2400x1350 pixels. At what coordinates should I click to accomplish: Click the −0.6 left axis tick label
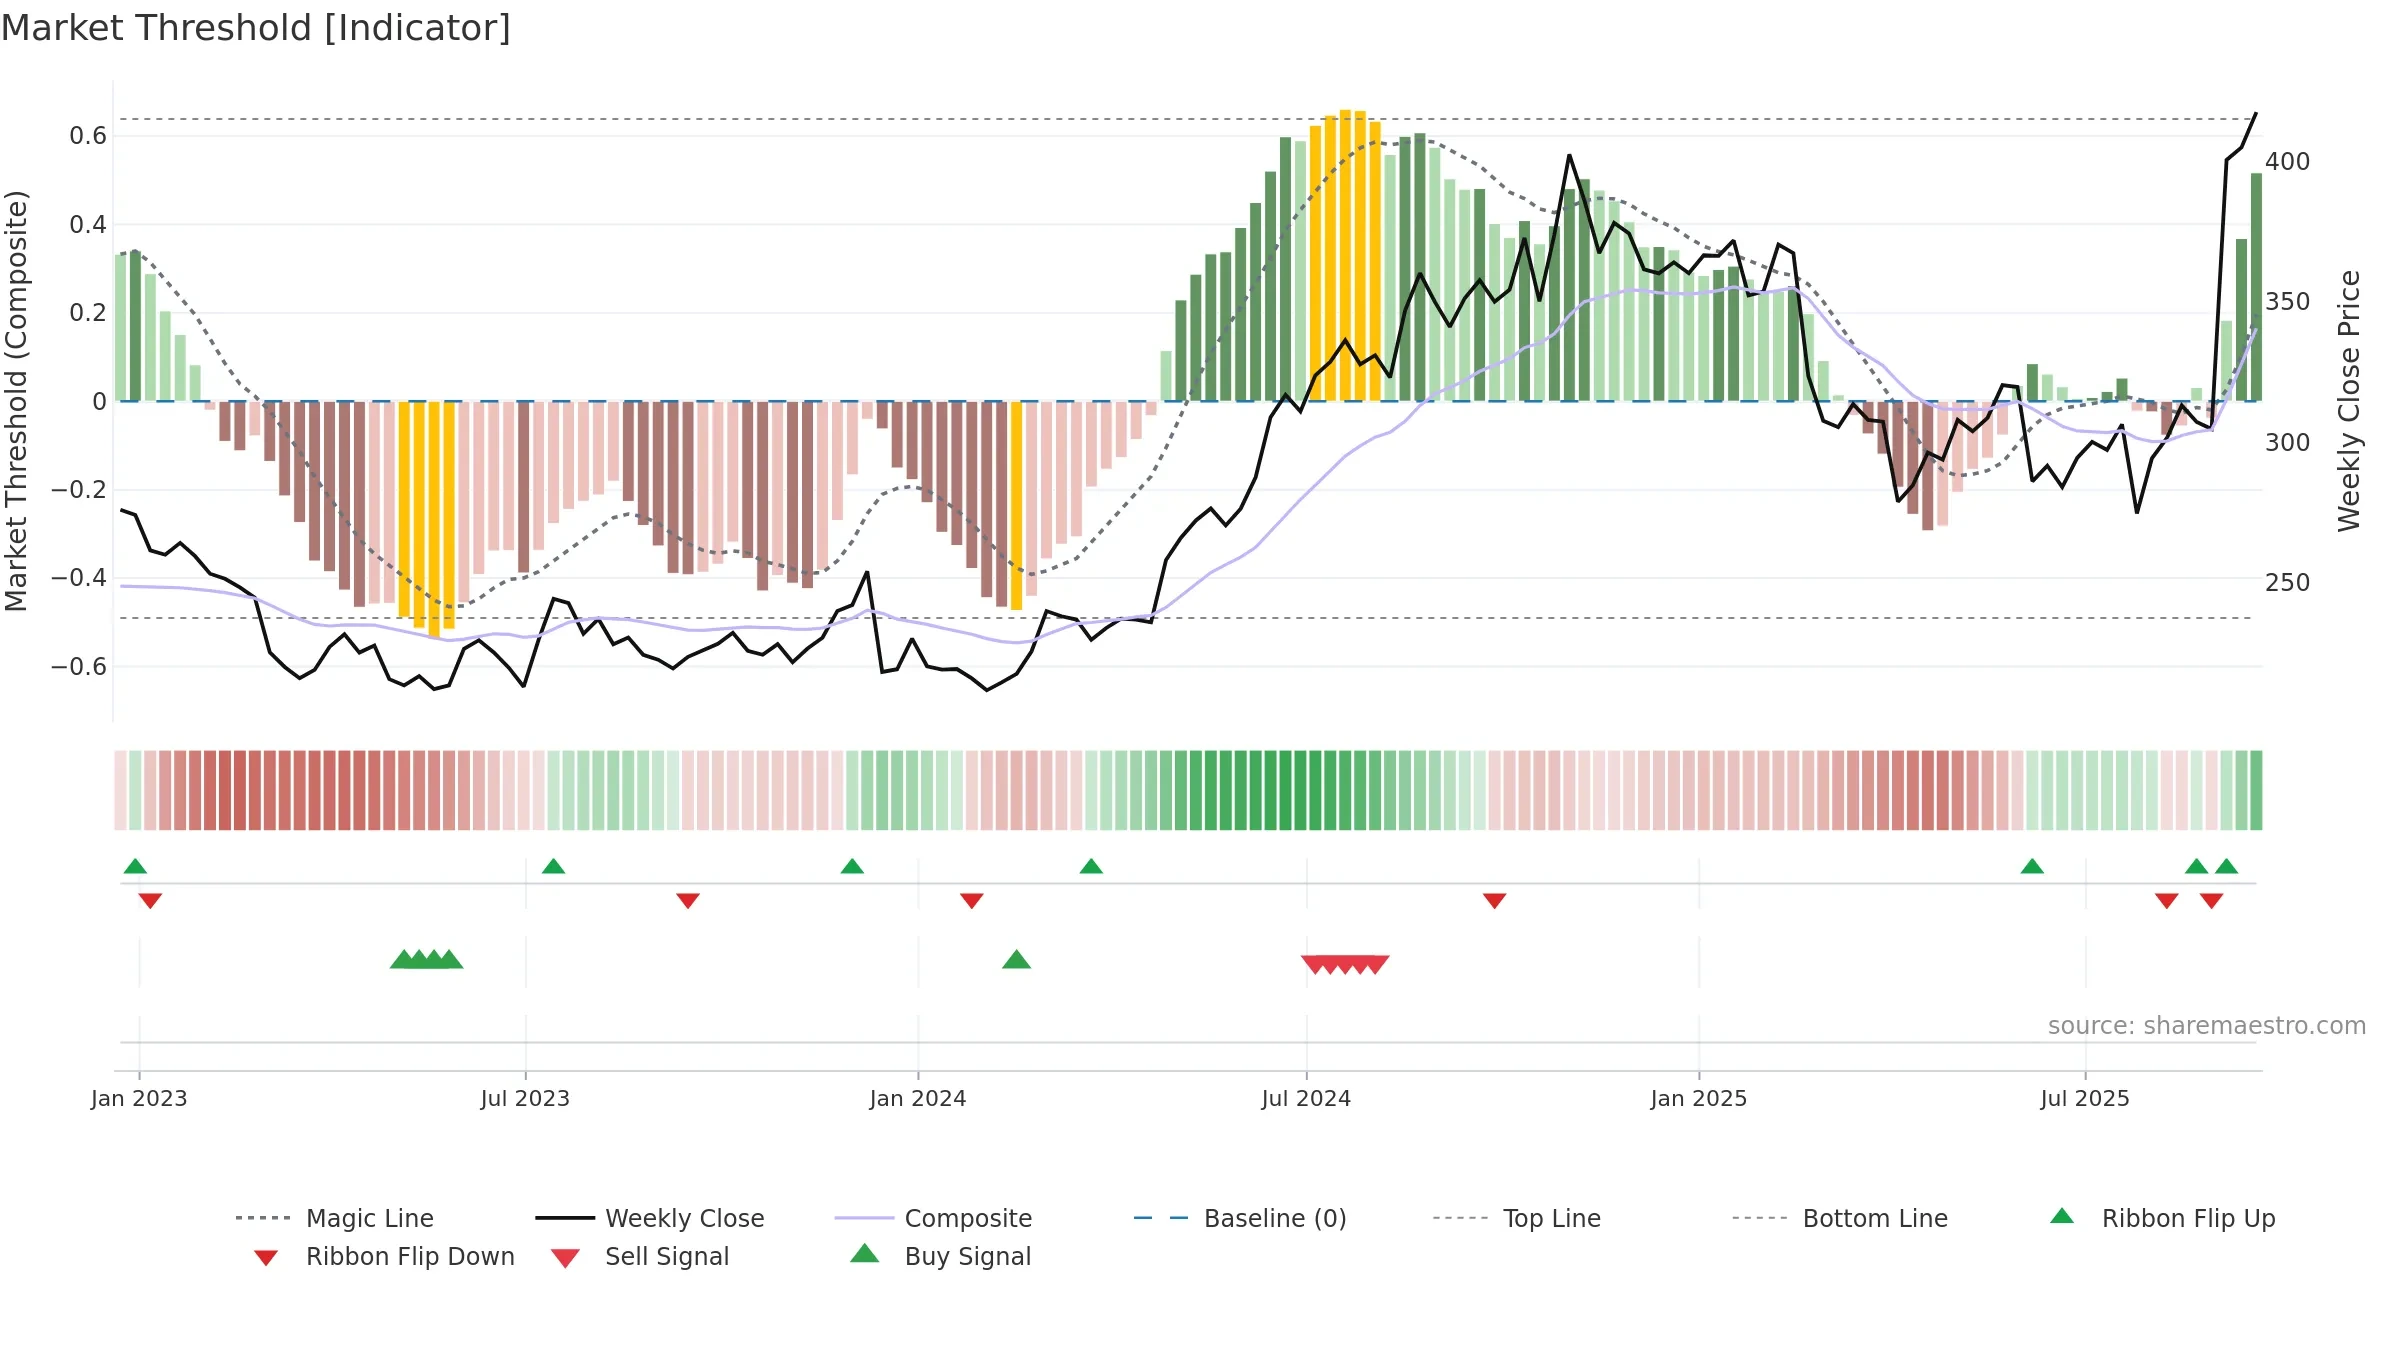[79, 666]
